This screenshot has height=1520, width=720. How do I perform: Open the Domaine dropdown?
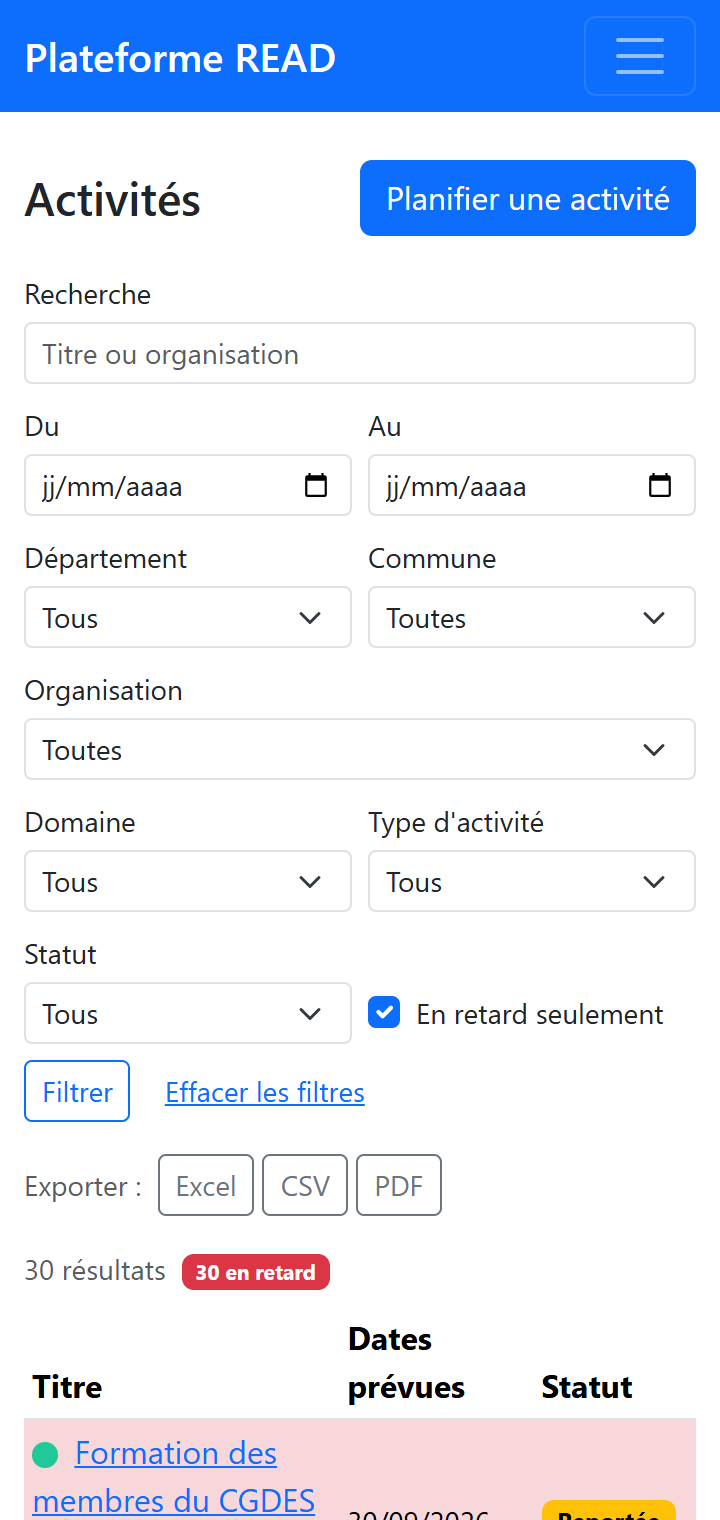[x=188, y=881]
